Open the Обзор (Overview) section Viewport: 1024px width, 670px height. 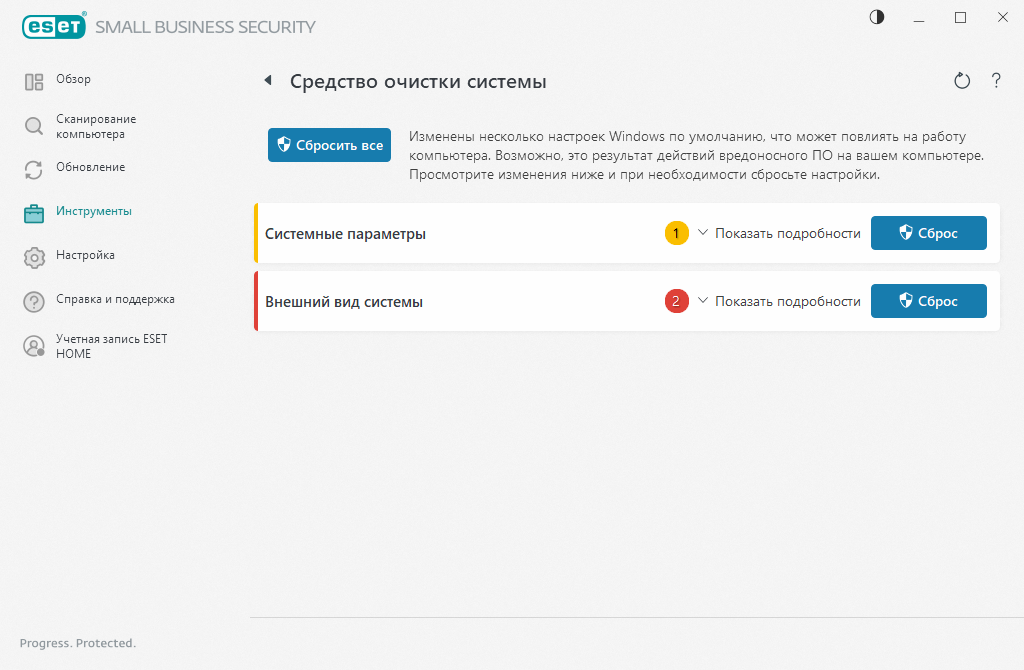click(x=33, y=80)
